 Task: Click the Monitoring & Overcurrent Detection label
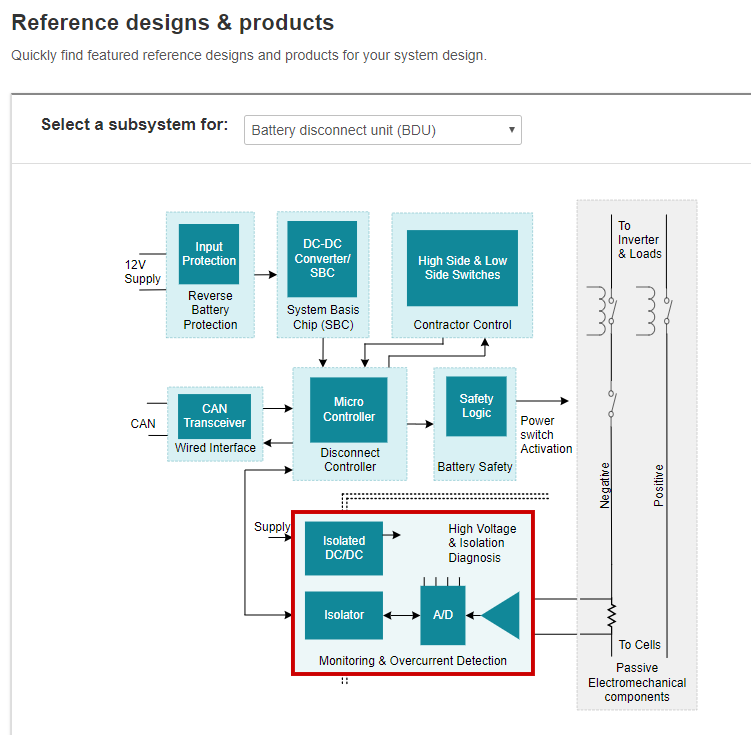tap(413, 661)
